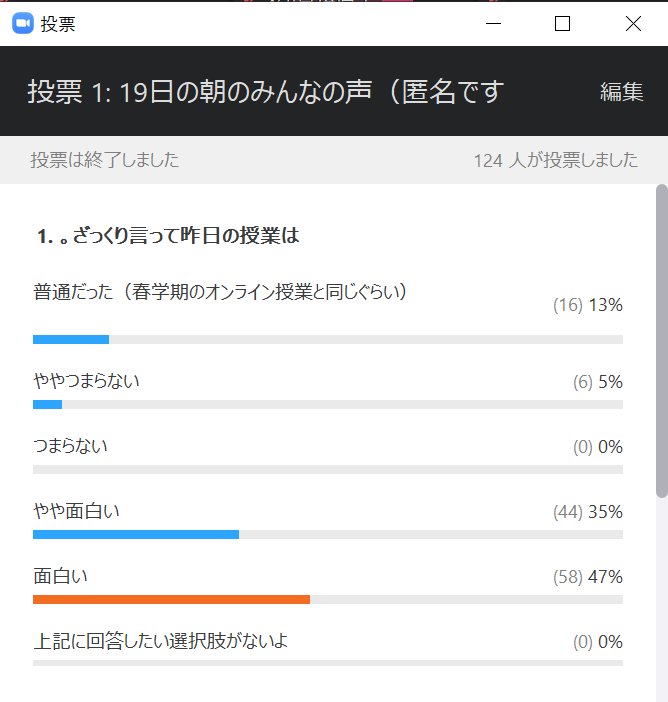Screen dimensions: 668x702
Task: Click the 投票は終了しました status text
Action: point(105,160)
